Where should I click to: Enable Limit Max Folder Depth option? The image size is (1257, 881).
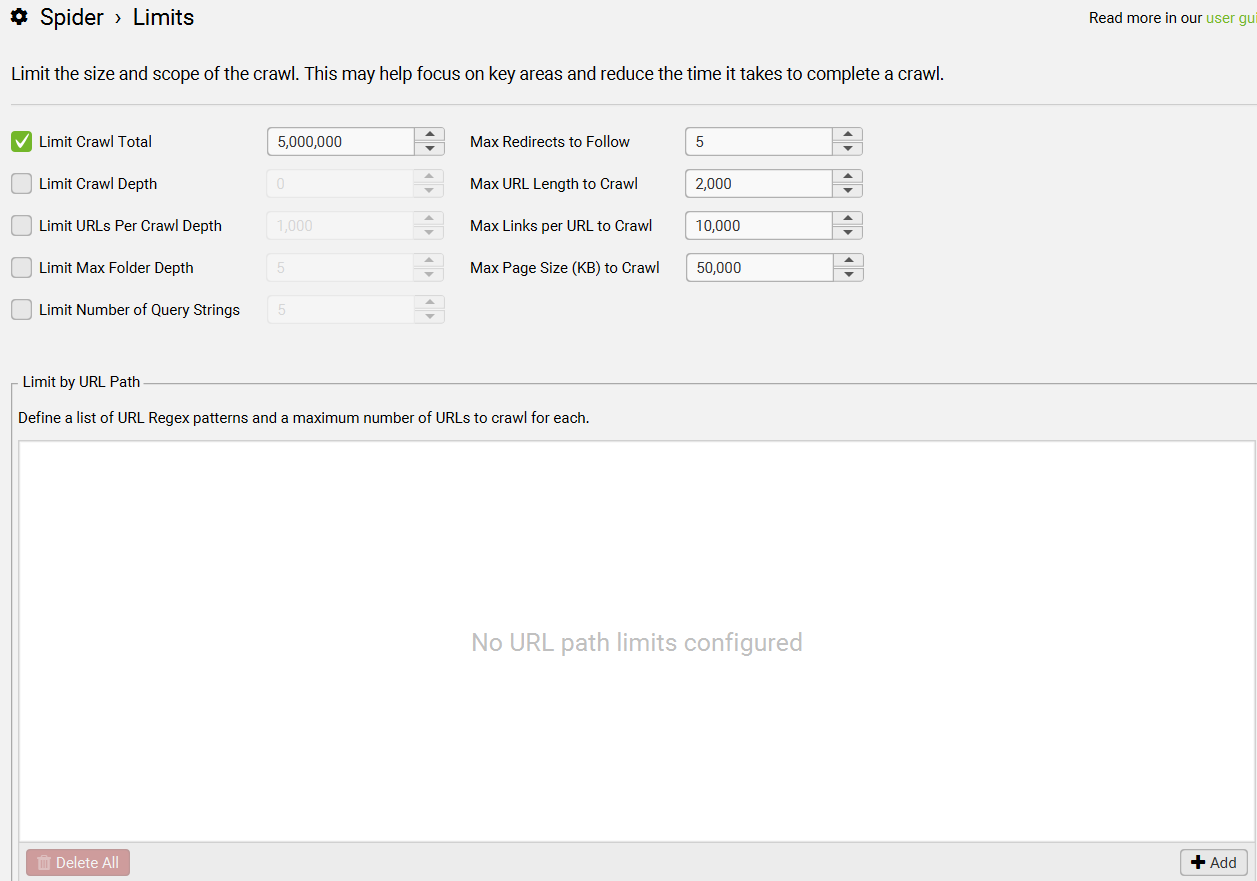pos(22,268)
